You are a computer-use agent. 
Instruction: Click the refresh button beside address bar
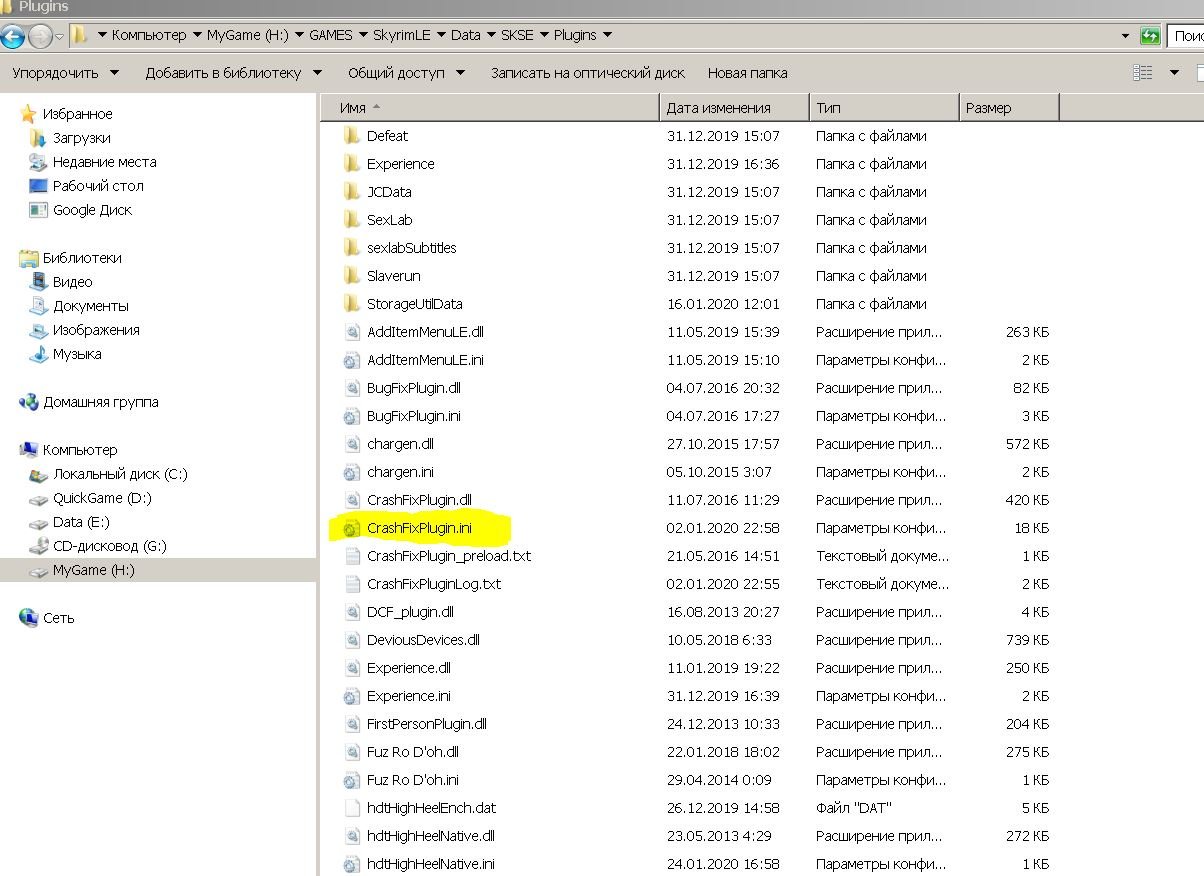click(1150, 36)
